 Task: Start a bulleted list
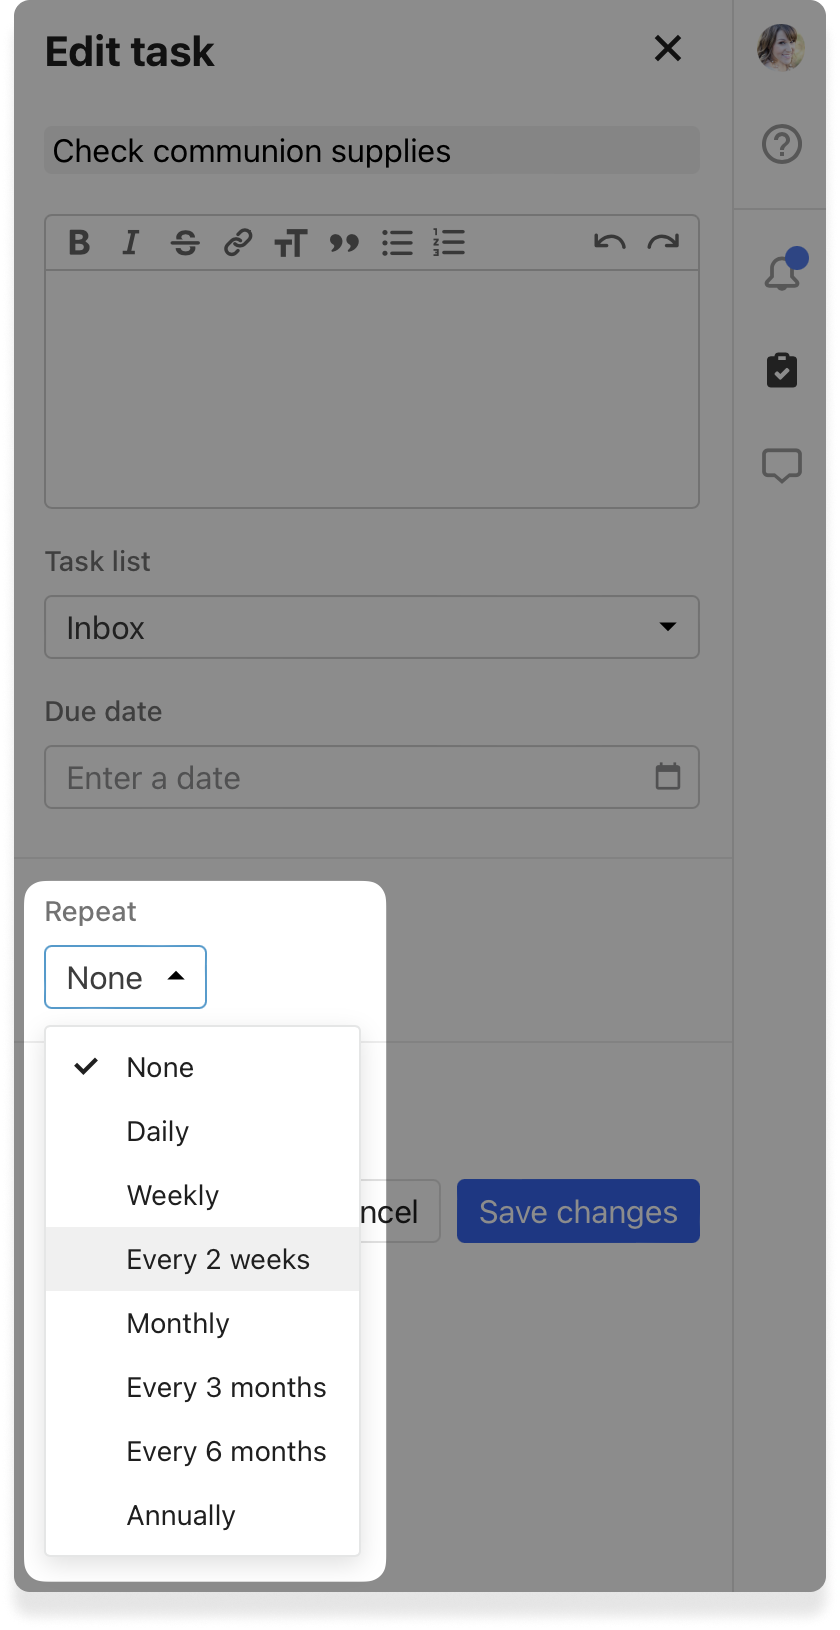point(397,243)
